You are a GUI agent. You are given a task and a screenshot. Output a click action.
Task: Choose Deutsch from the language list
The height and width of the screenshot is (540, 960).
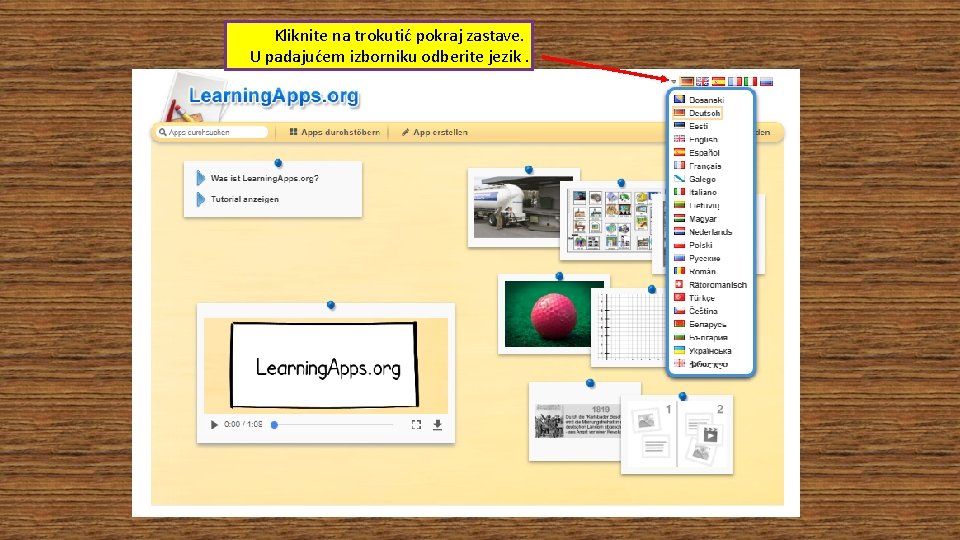click(x=697, y=113)
